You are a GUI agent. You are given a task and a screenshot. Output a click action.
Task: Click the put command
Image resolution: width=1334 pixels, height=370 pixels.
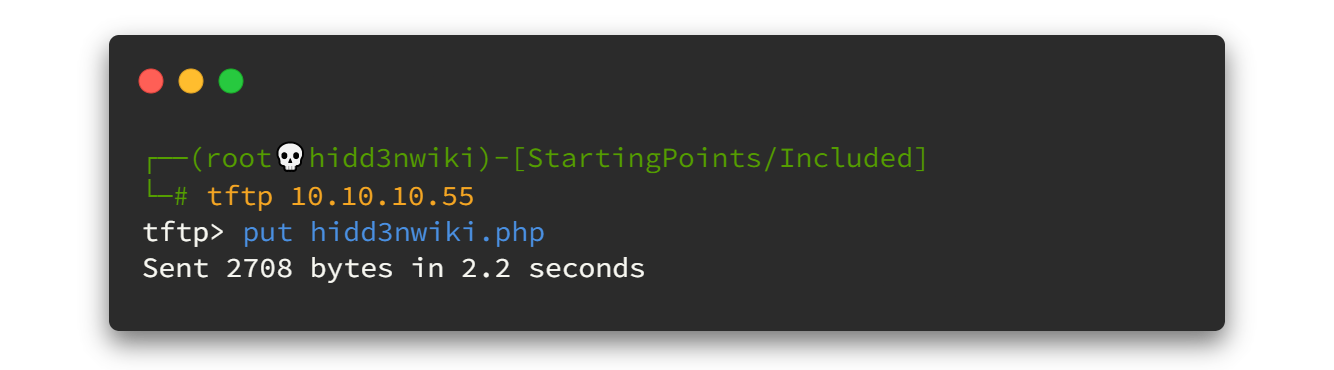click(x=267, y=234)
